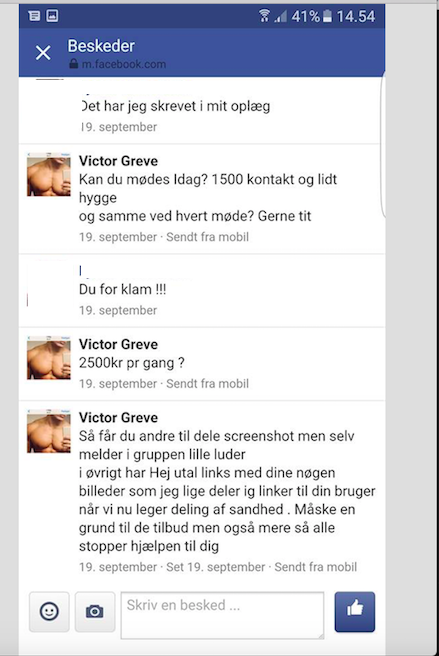Tap the padlock icon beside m.facebook.com
Image resolution: width=439 pixels, height=656 pixels.
[x=74, y=64]
